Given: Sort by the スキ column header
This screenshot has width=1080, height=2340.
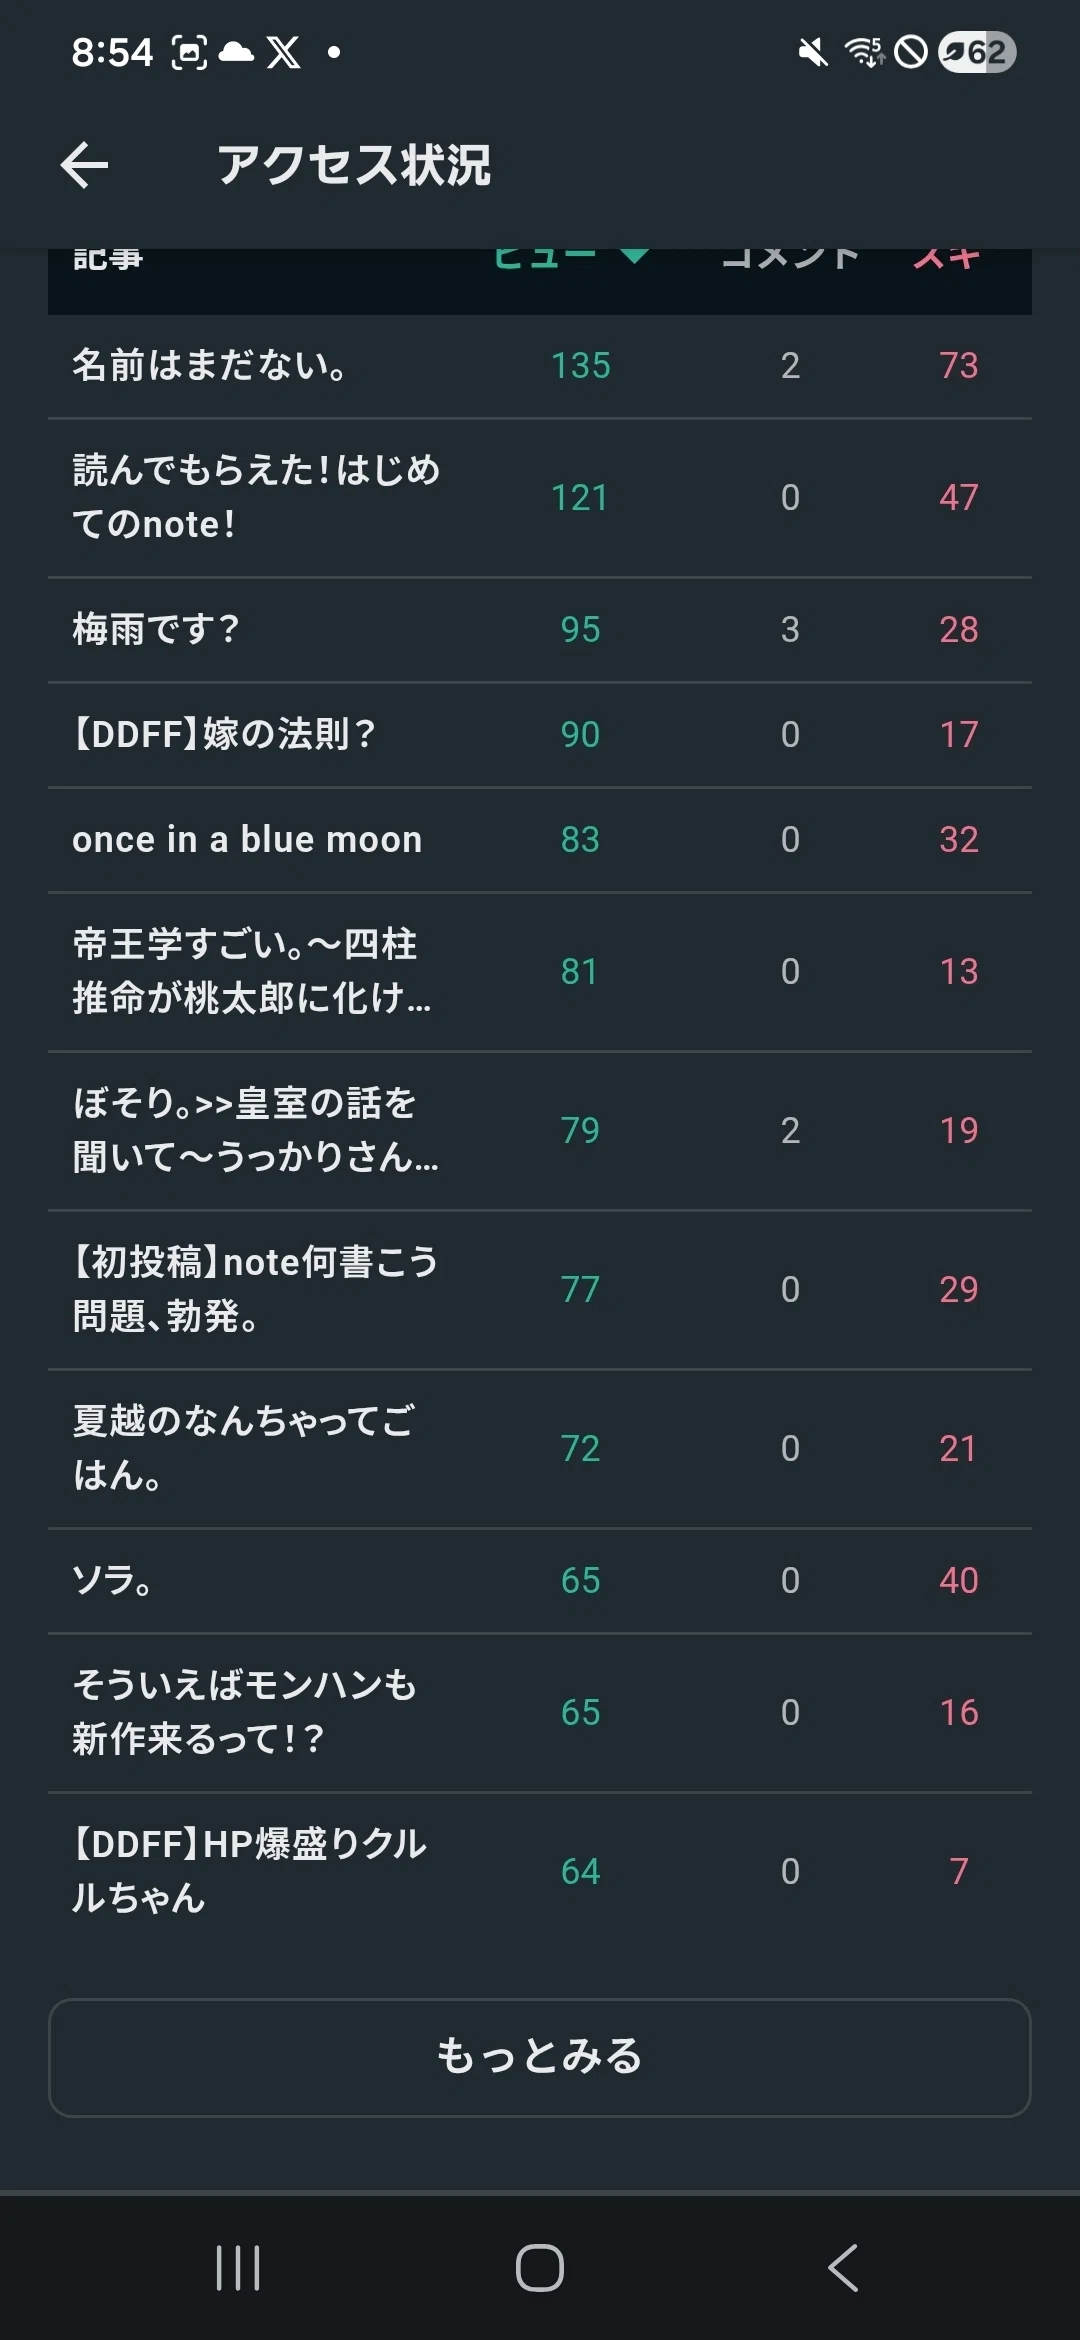Looking at the screenshot, I should 946,258.
